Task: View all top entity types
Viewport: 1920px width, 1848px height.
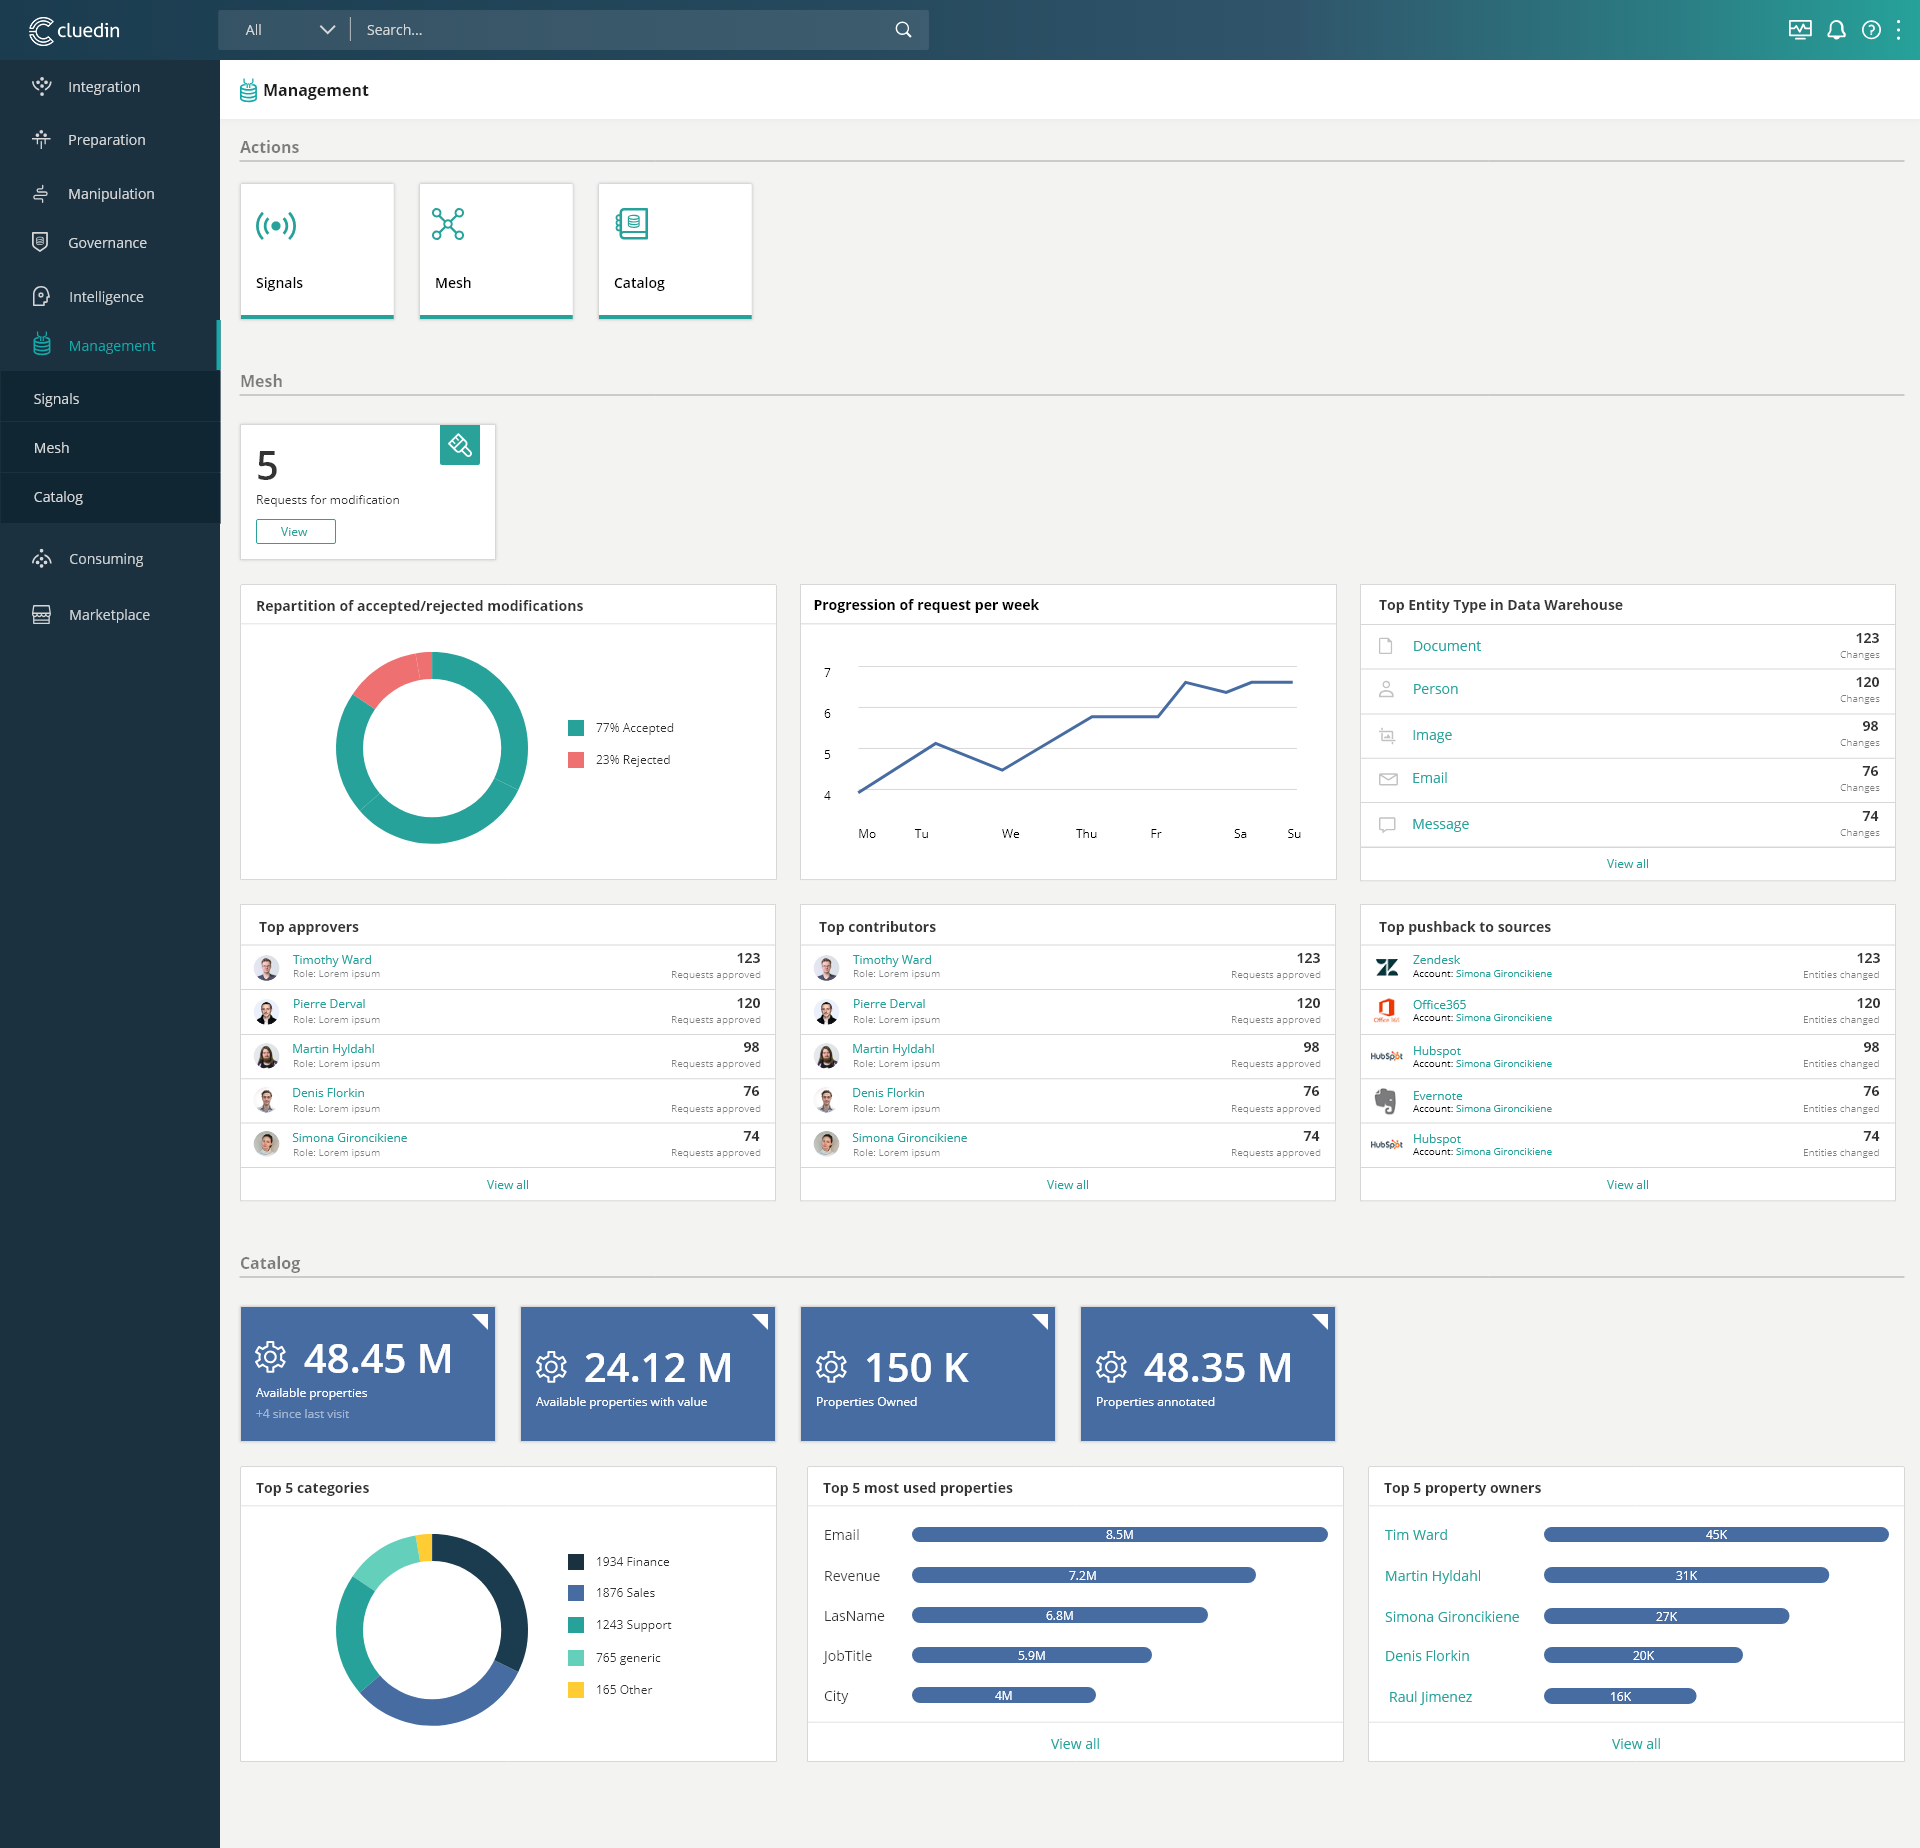Action: [1627, 863]
